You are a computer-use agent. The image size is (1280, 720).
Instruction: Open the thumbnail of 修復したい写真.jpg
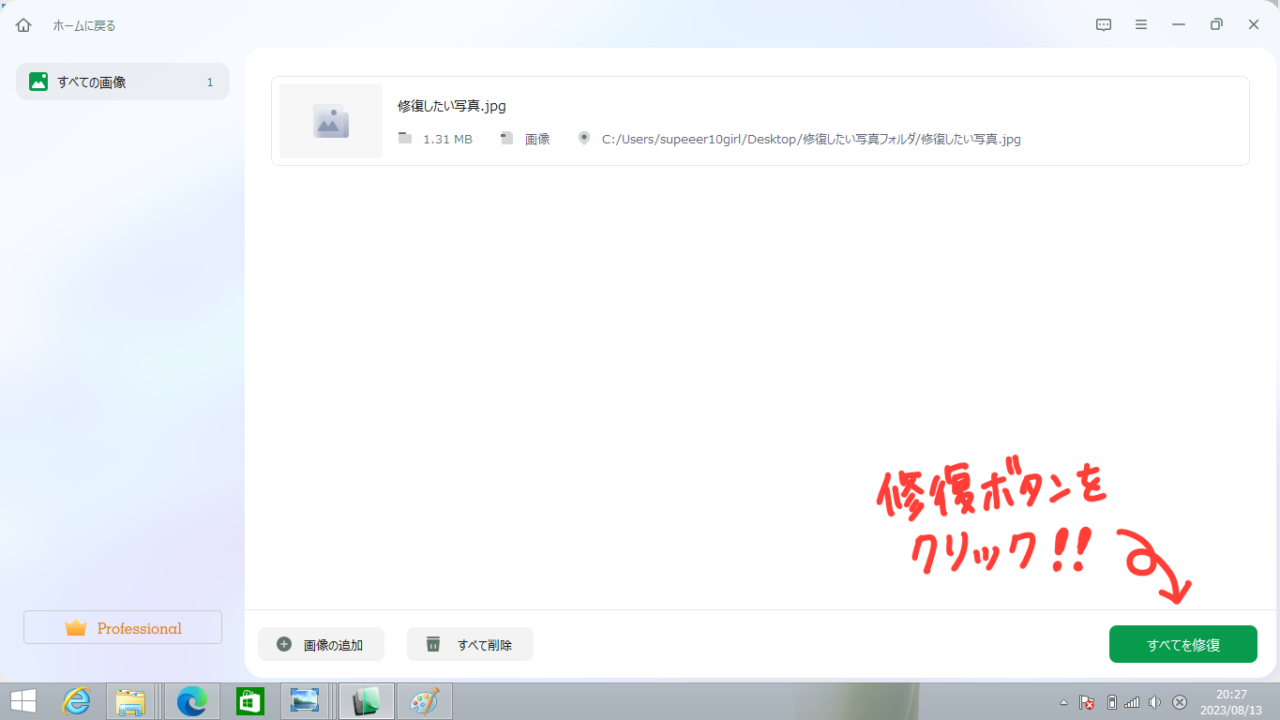[x=330, y=120]
